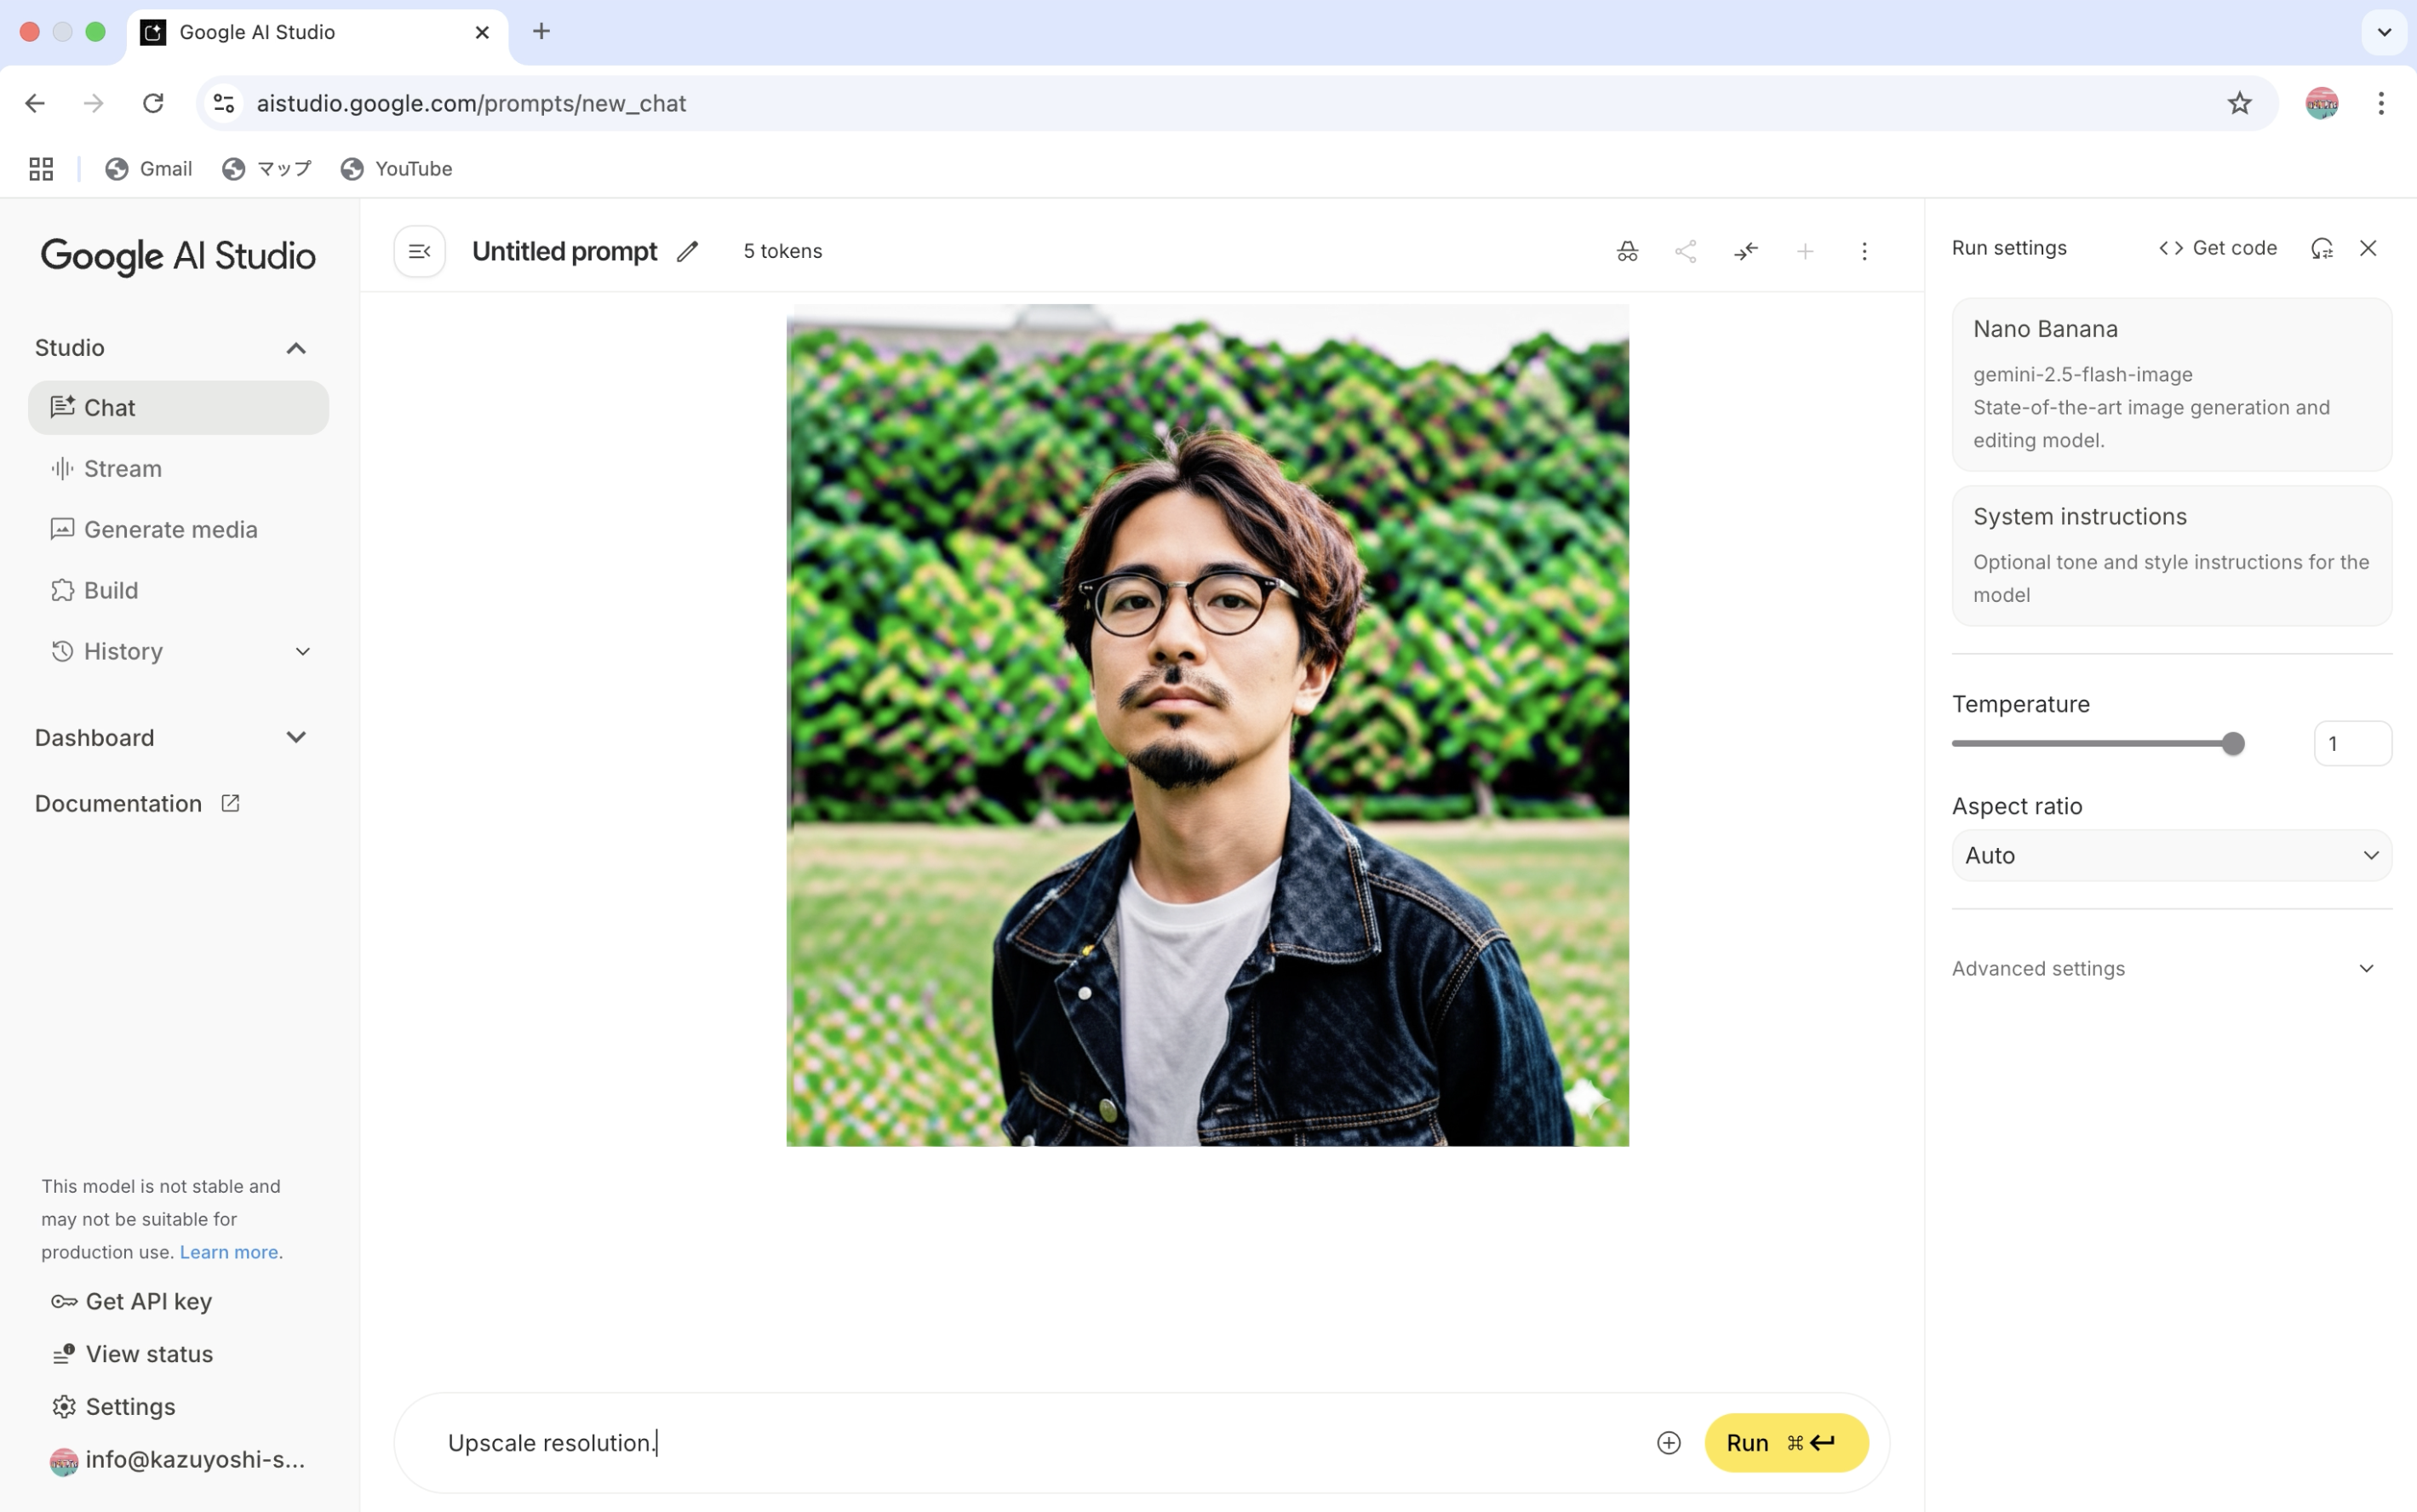Reload the page
Screen dimensions: 2417x1512
pos(153,103)
